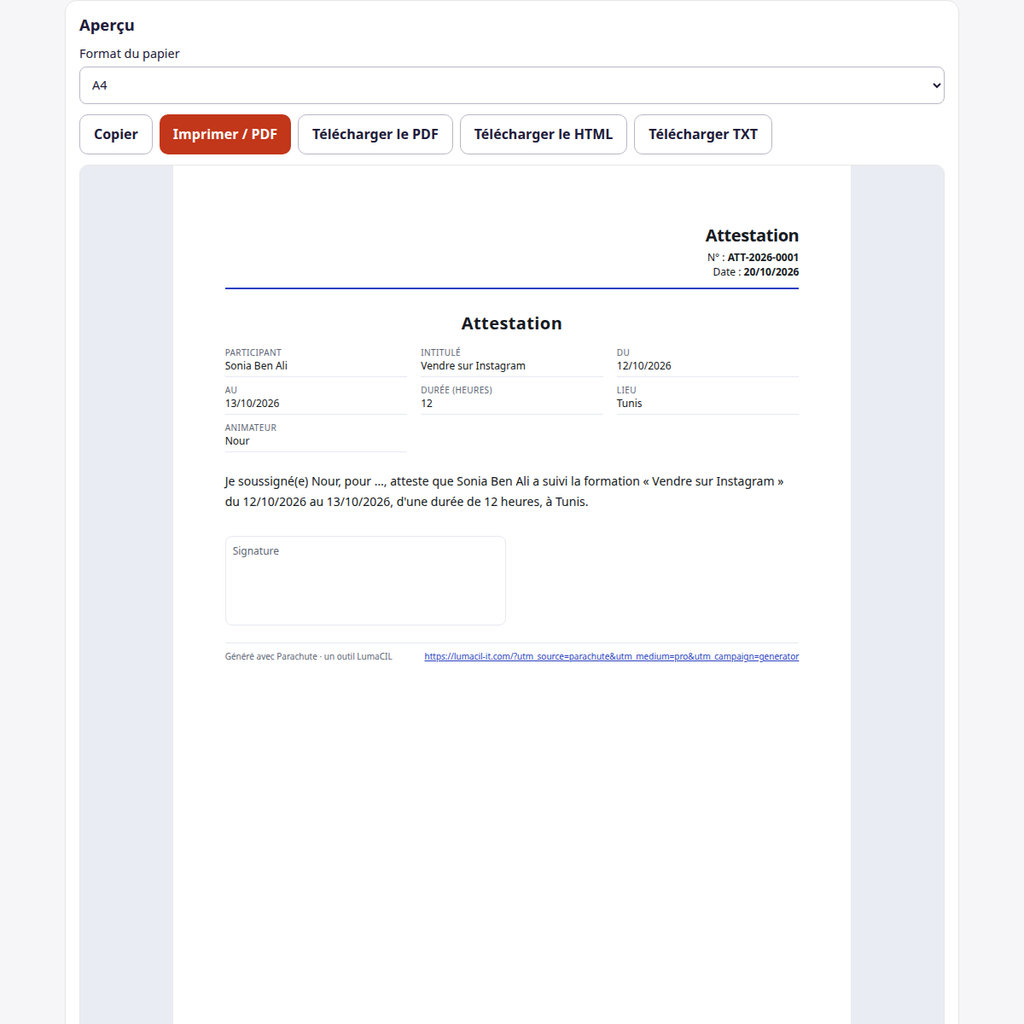This screenshot has width=1024, height=1024.
Task: Click participant name Sonia Ben Ali field
Action: coord(256,366)
